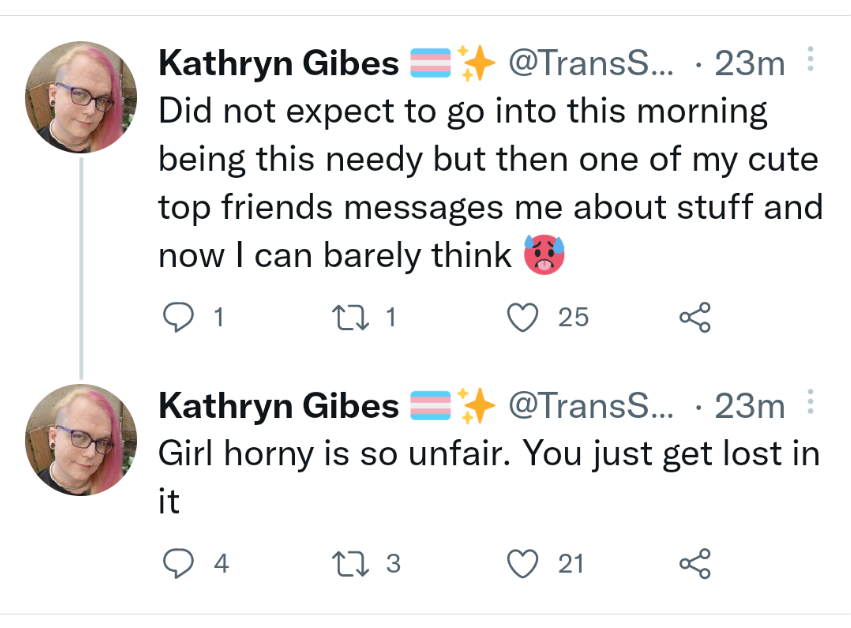Open the more options menu on second tweet
This screenshot has height=628, width=851.
[810, 402]
